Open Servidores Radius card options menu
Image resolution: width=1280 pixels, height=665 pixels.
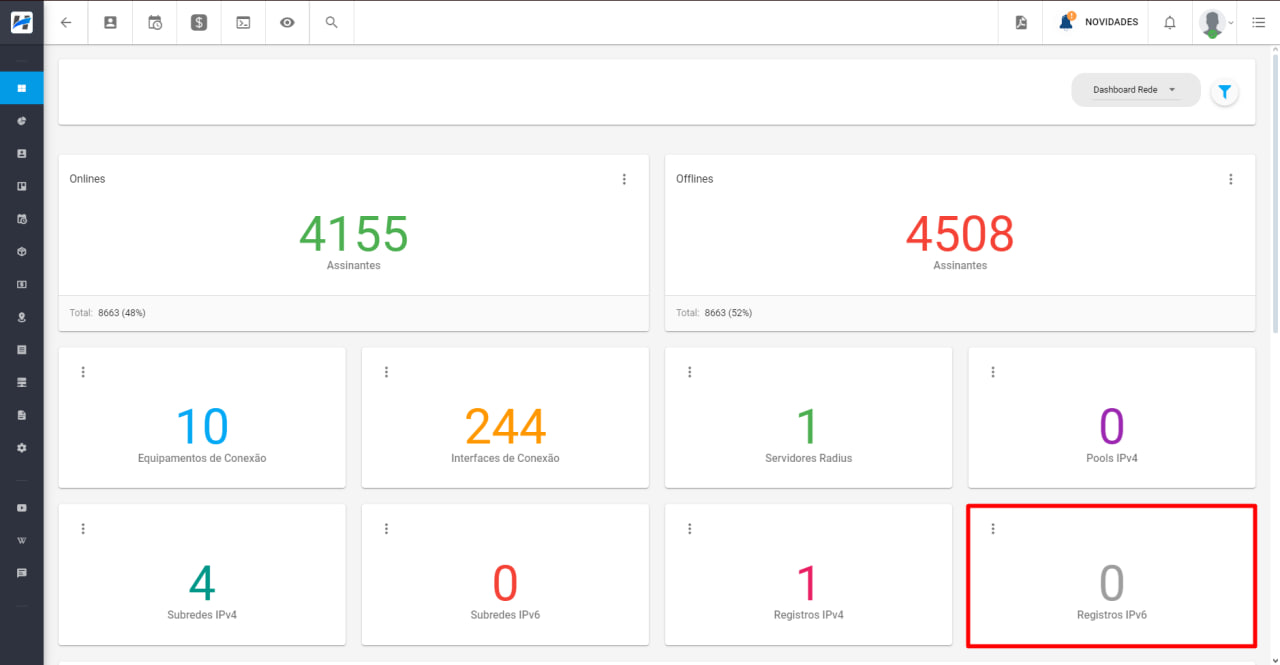pos(689,372)
